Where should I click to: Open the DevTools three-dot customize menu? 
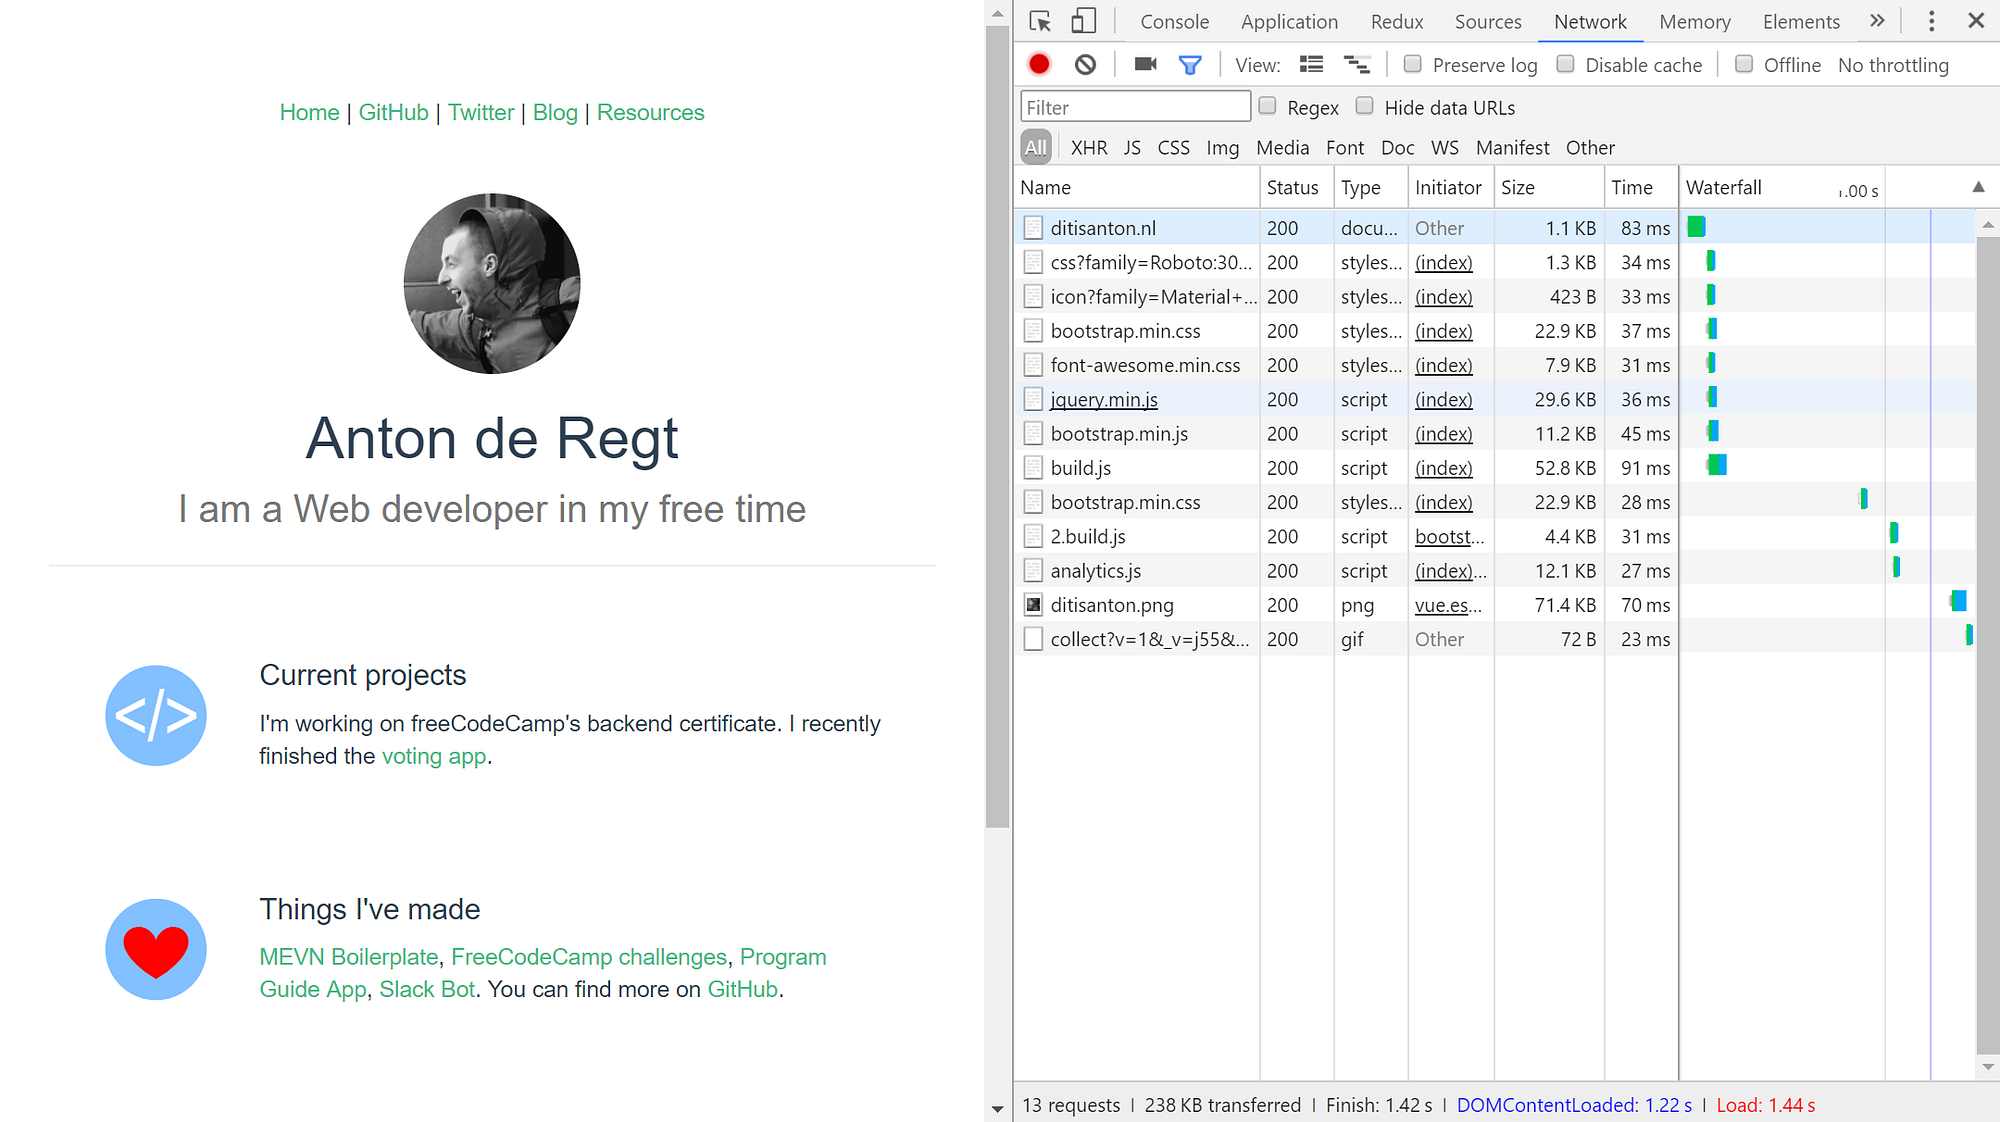coord(1931,21)
